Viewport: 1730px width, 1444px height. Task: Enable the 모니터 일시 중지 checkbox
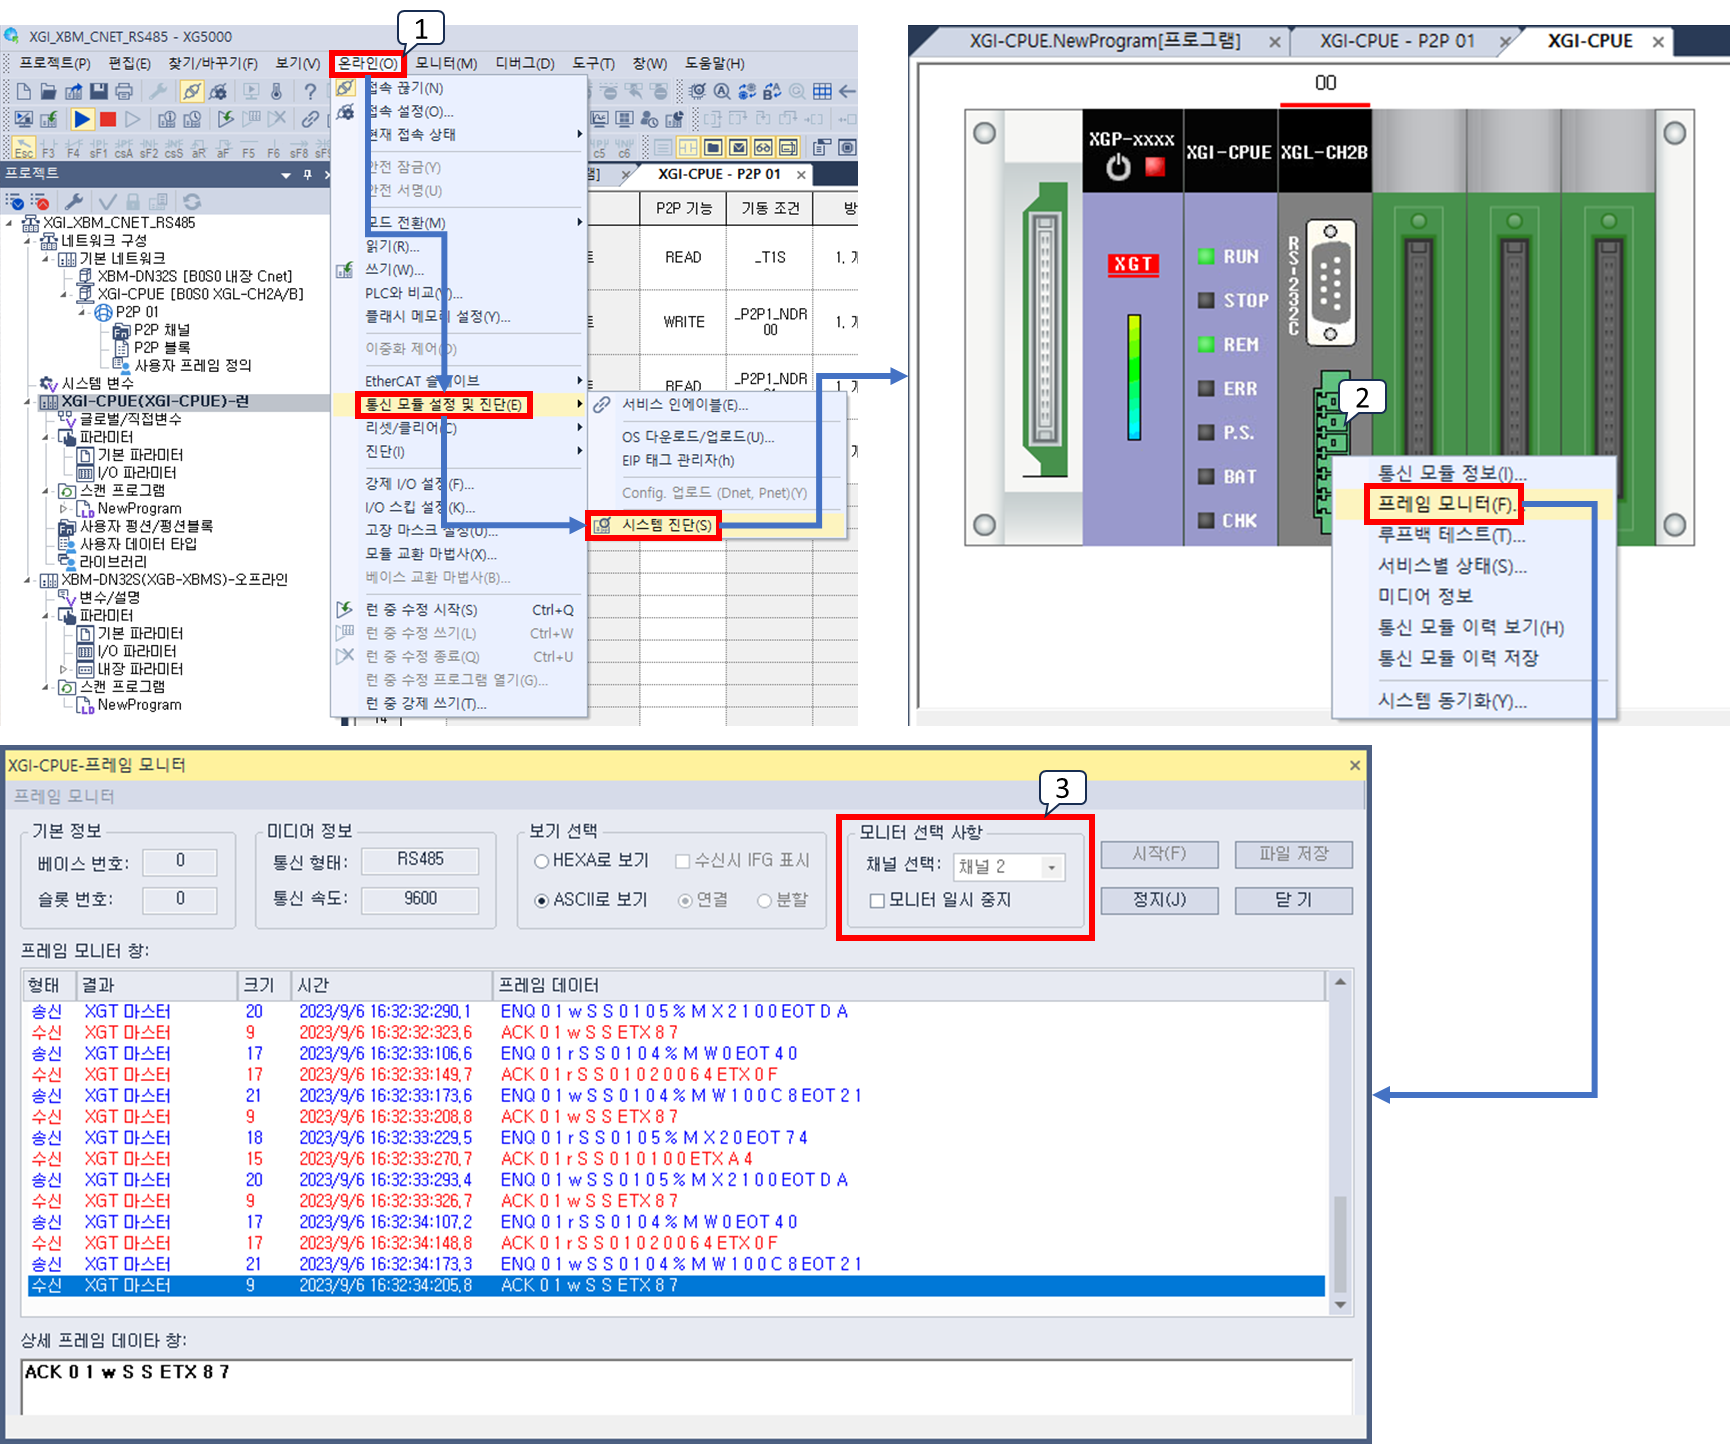pos(877,900)
